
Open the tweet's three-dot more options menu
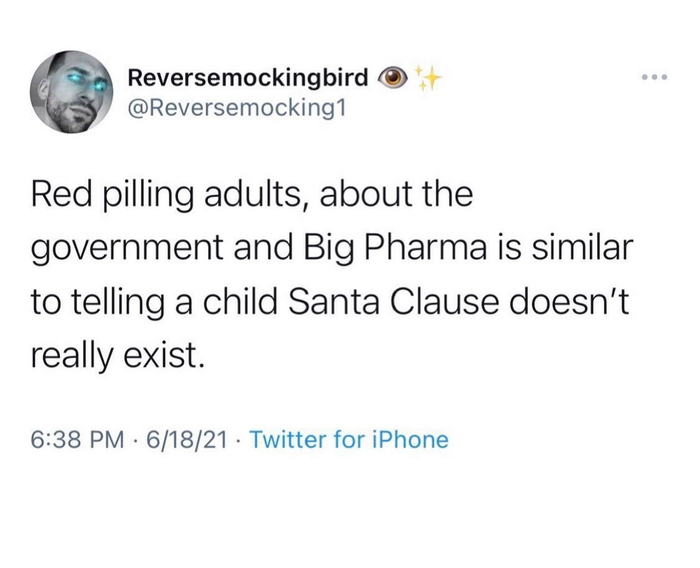point(653,77)
